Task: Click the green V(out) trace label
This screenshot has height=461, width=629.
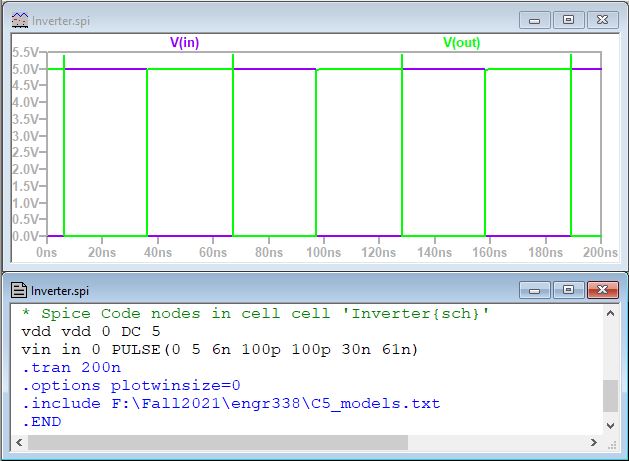Action: (x=461, y=42)
